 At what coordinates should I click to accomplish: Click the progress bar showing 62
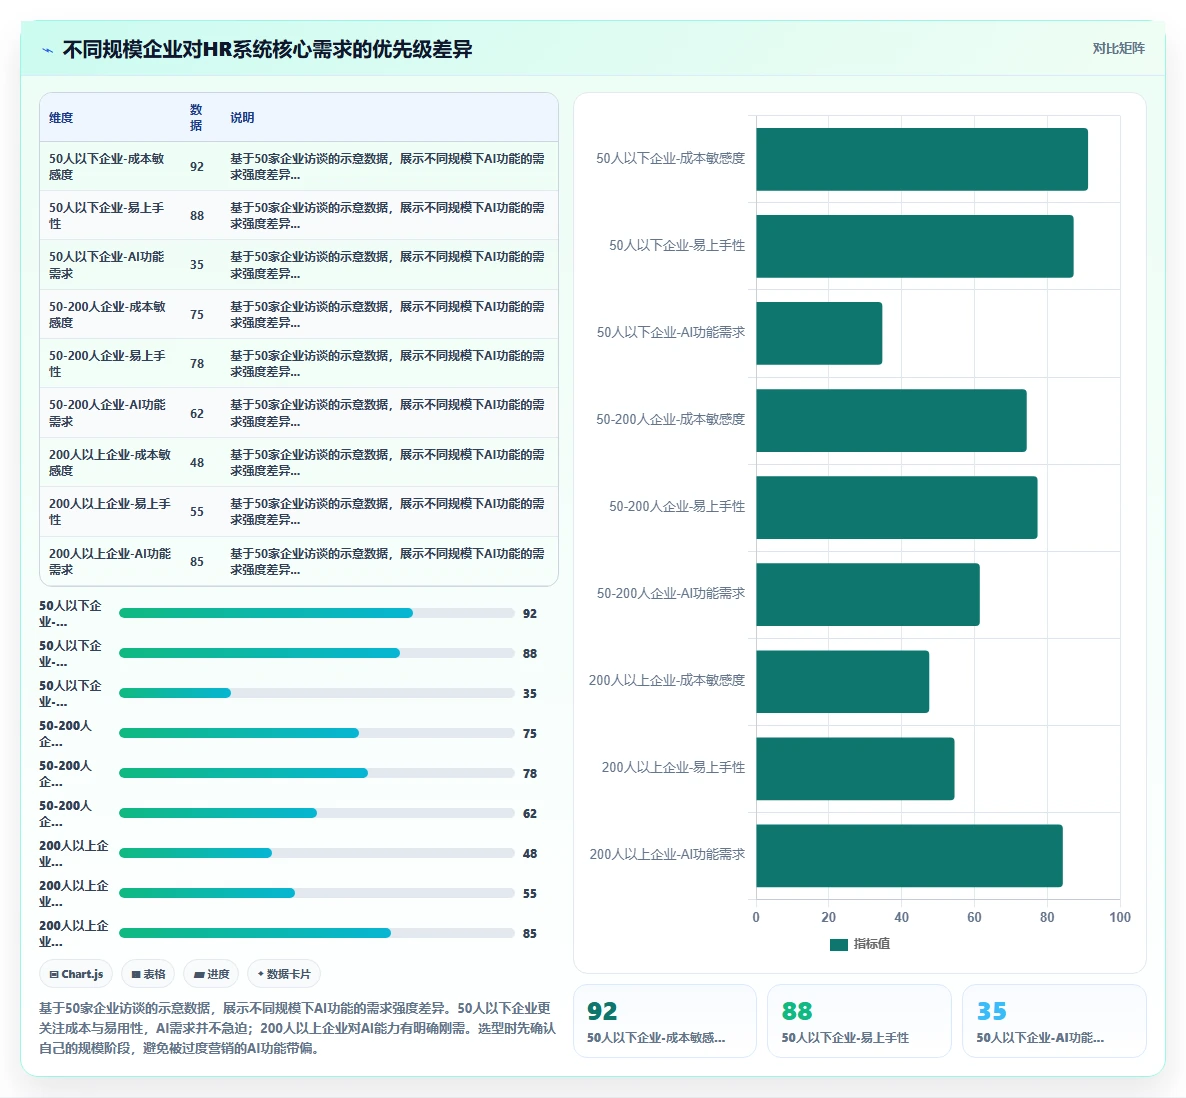317,813
